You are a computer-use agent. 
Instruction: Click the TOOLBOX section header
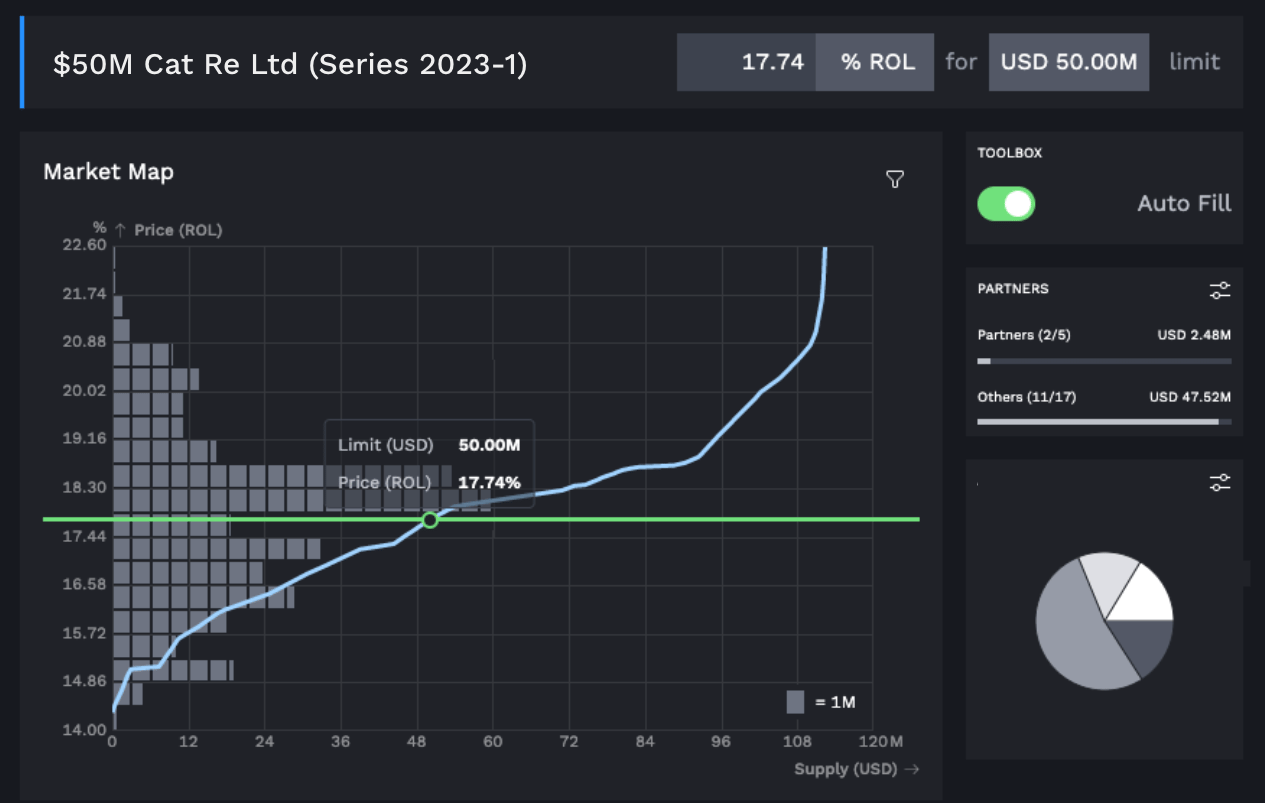tap(1010, 153)
